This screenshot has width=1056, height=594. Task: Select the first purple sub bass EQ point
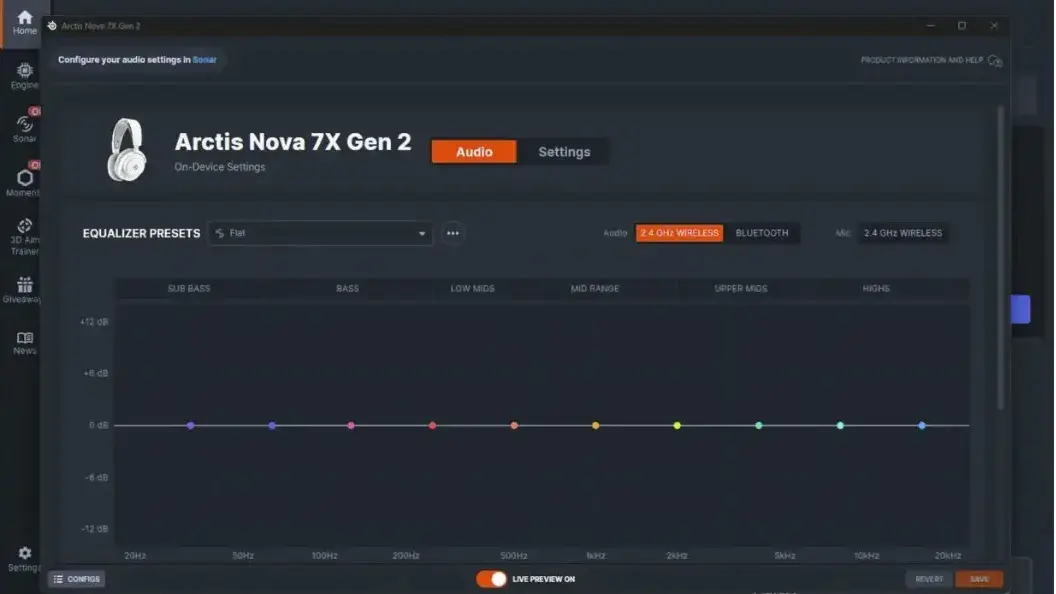191,426
